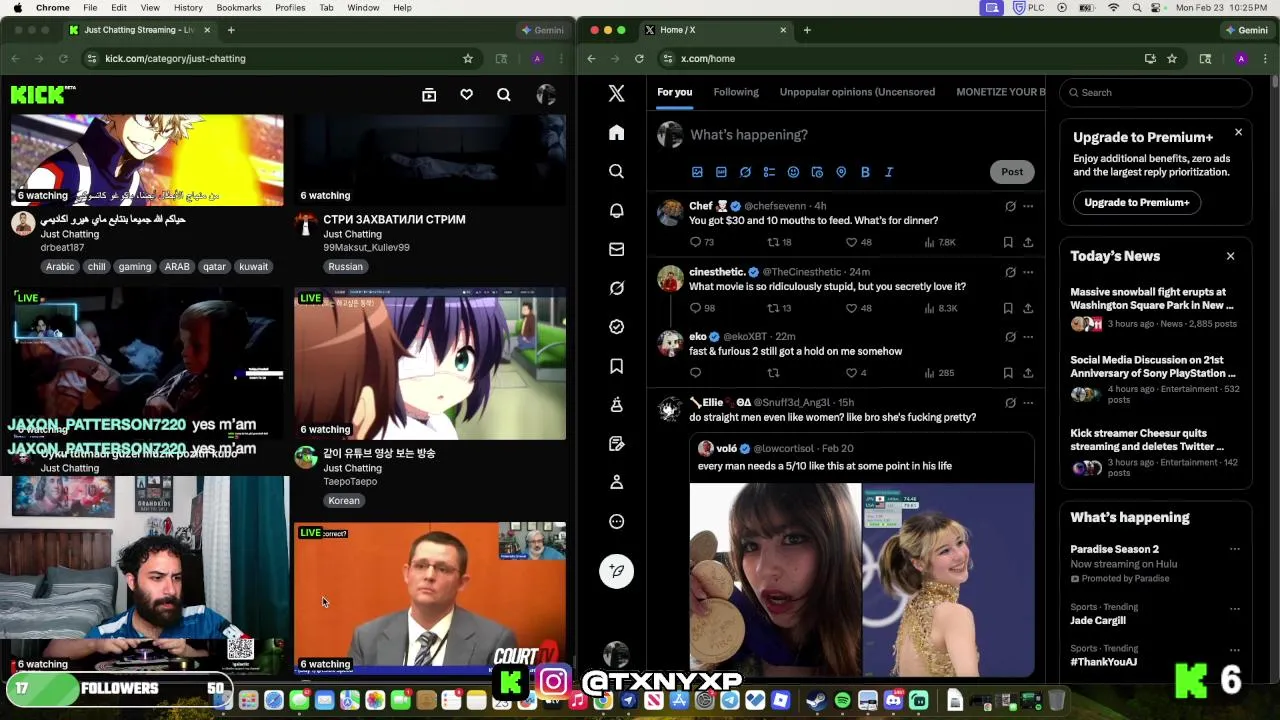Open the Bookmarks menu in menu bar
This screenshot has width=1280, height=720.
click(x=238, y=8)
